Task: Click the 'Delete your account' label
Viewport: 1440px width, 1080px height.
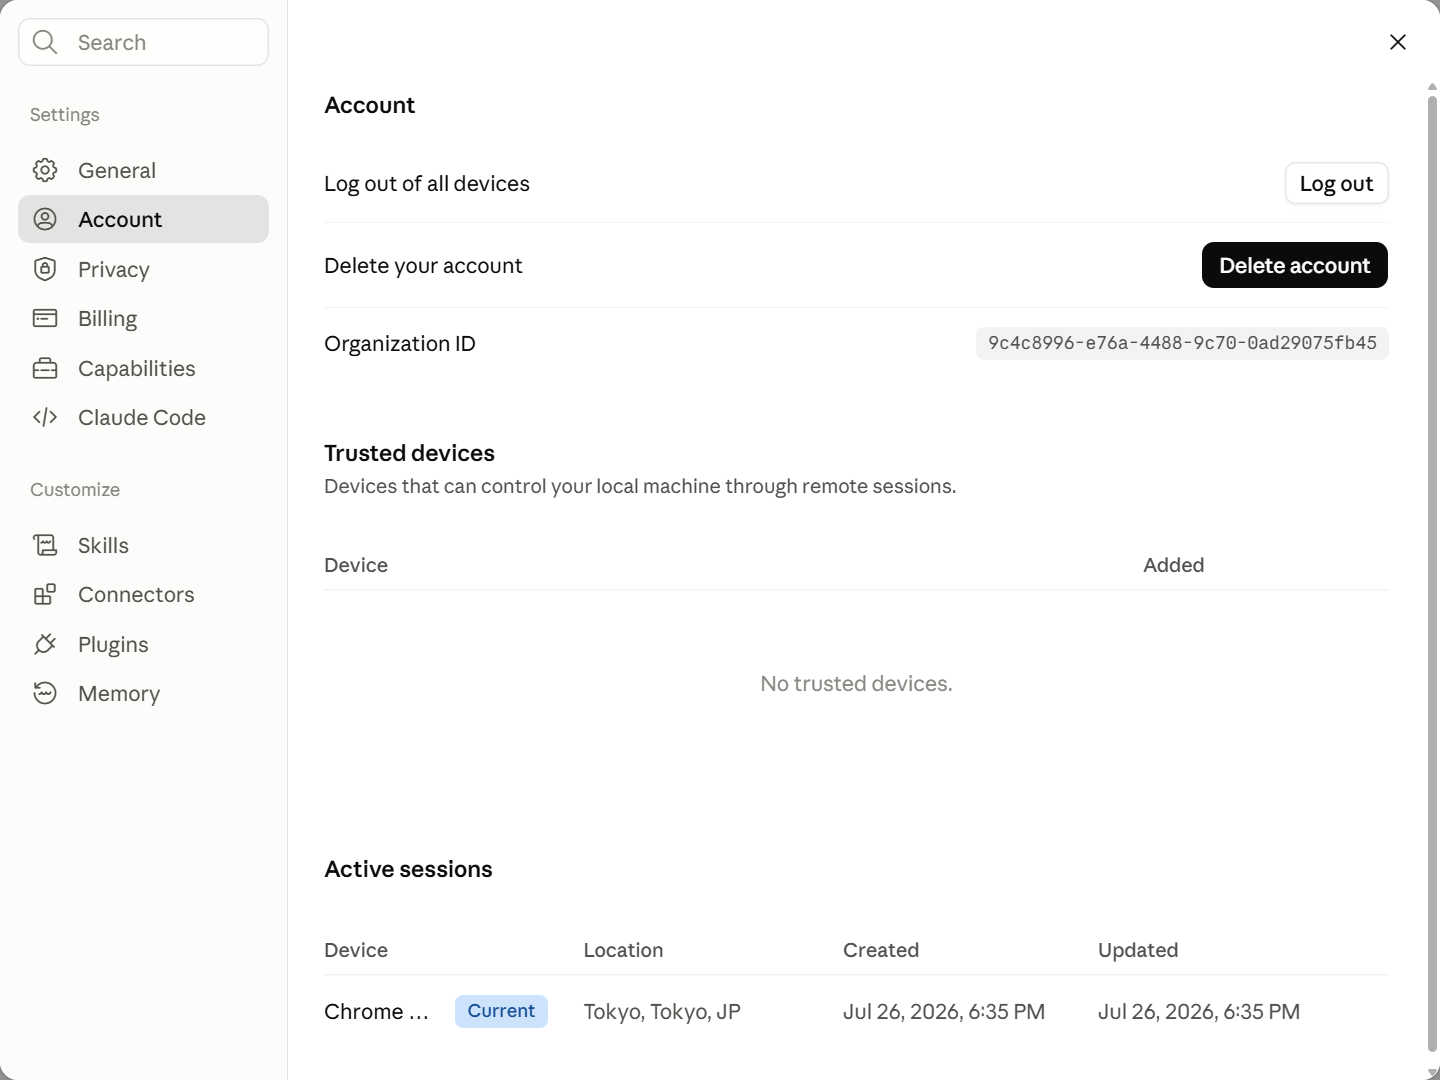Action: [423, 265]
